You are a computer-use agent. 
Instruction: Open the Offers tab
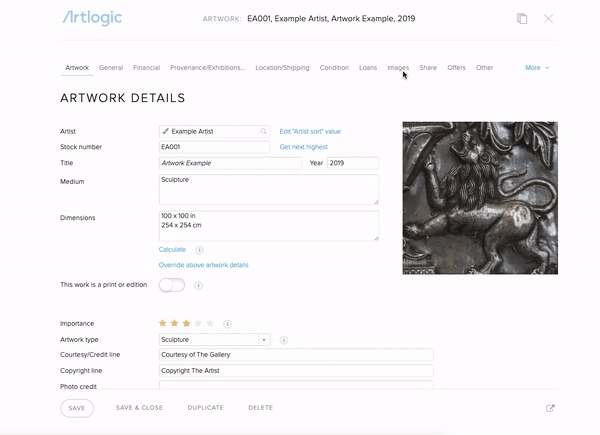click(x=457, y=68)
